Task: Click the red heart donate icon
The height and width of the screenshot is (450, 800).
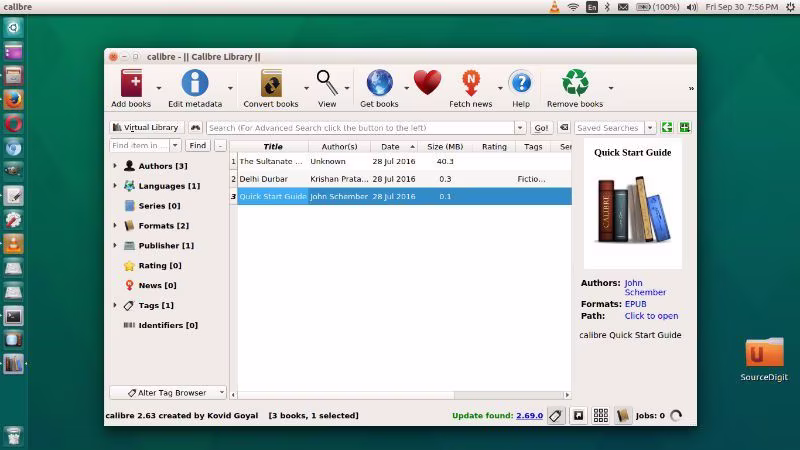Action: (x=428, y=83)
